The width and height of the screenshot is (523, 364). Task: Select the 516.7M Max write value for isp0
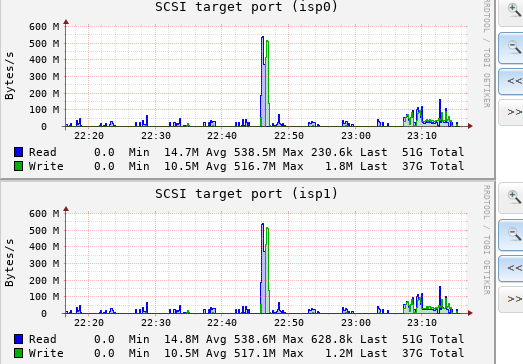point(254,166)
